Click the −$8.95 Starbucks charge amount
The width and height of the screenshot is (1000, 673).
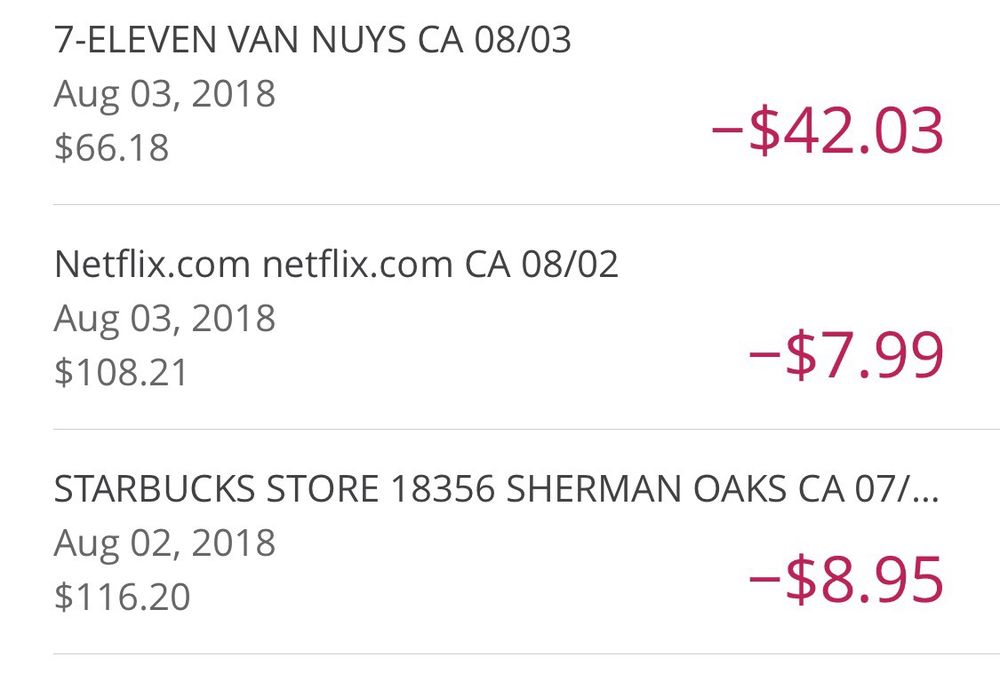click(845, 580)
